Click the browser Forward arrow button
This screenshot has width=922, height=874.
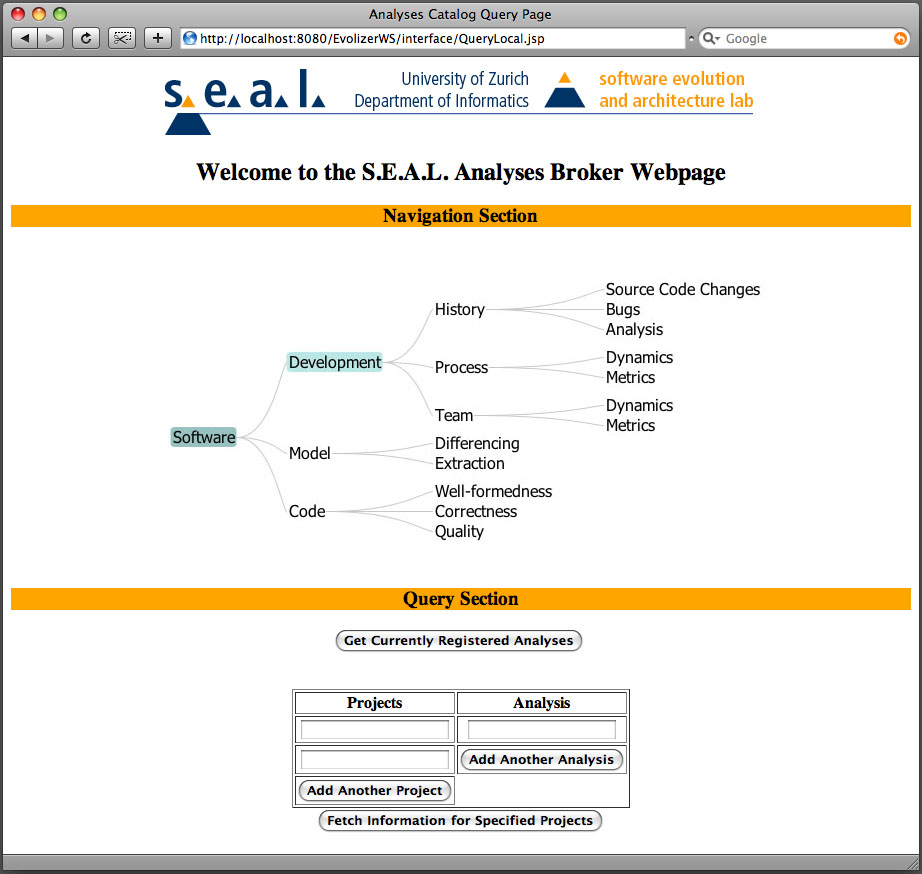[x=50, y=38]
